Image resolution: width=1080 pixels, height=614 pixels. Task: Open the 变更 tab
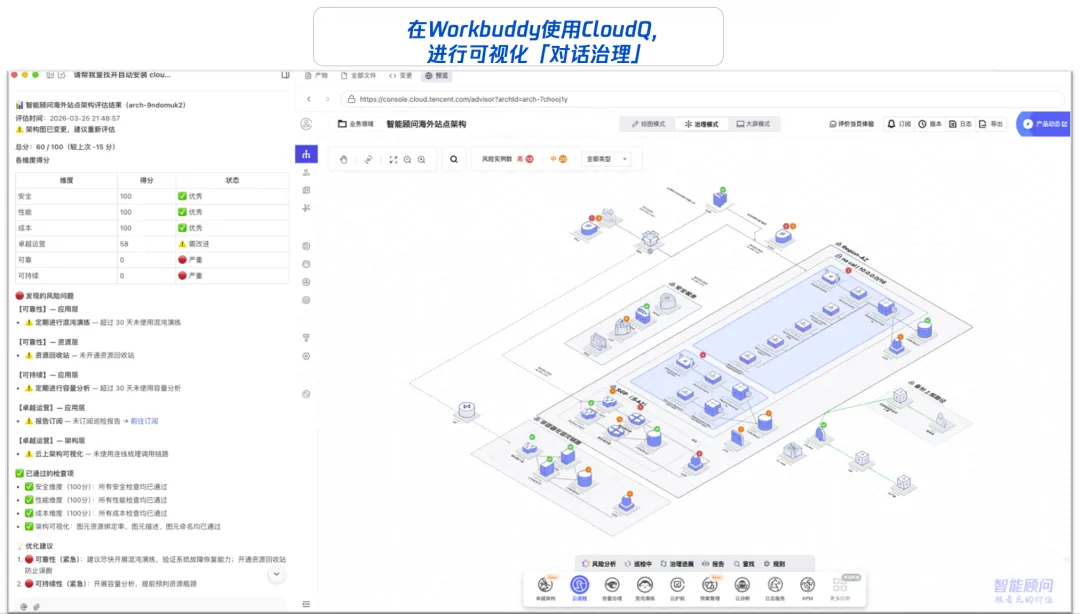400,76
